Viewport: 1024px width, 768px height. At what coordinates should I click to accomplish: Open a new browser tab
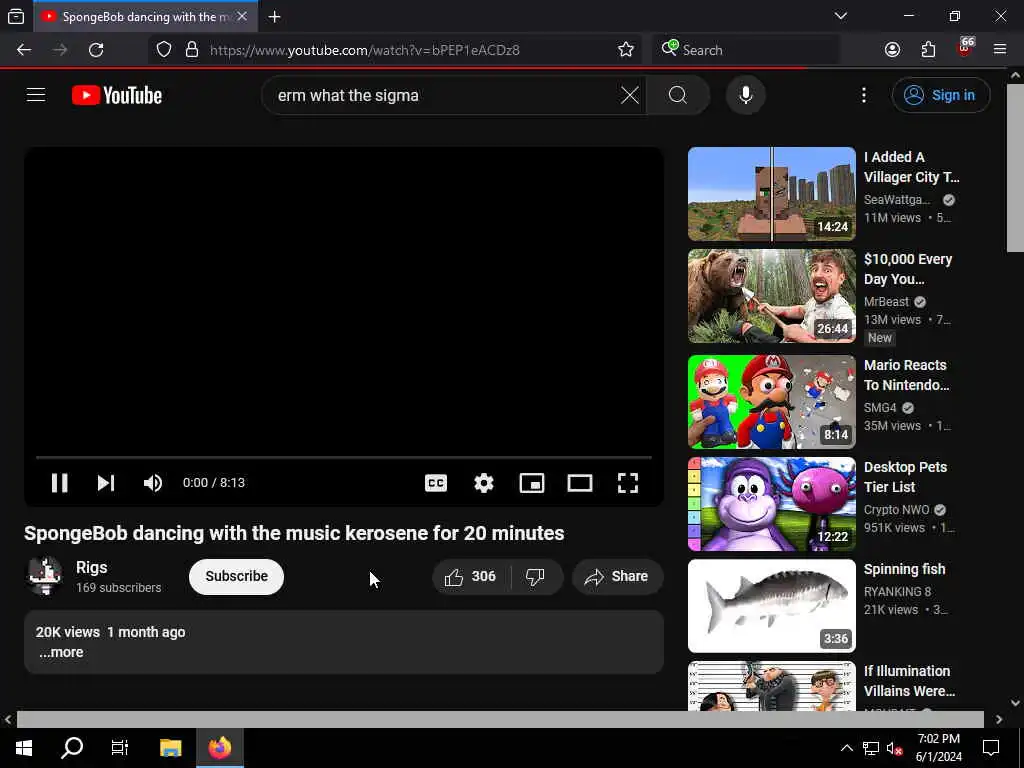(274, 17)
